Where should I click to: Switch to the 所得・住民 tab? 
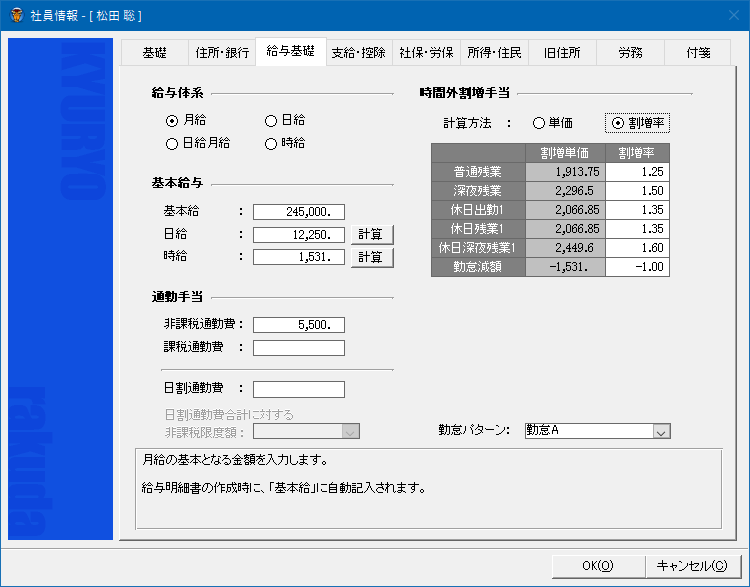click(x=494, y=53)
